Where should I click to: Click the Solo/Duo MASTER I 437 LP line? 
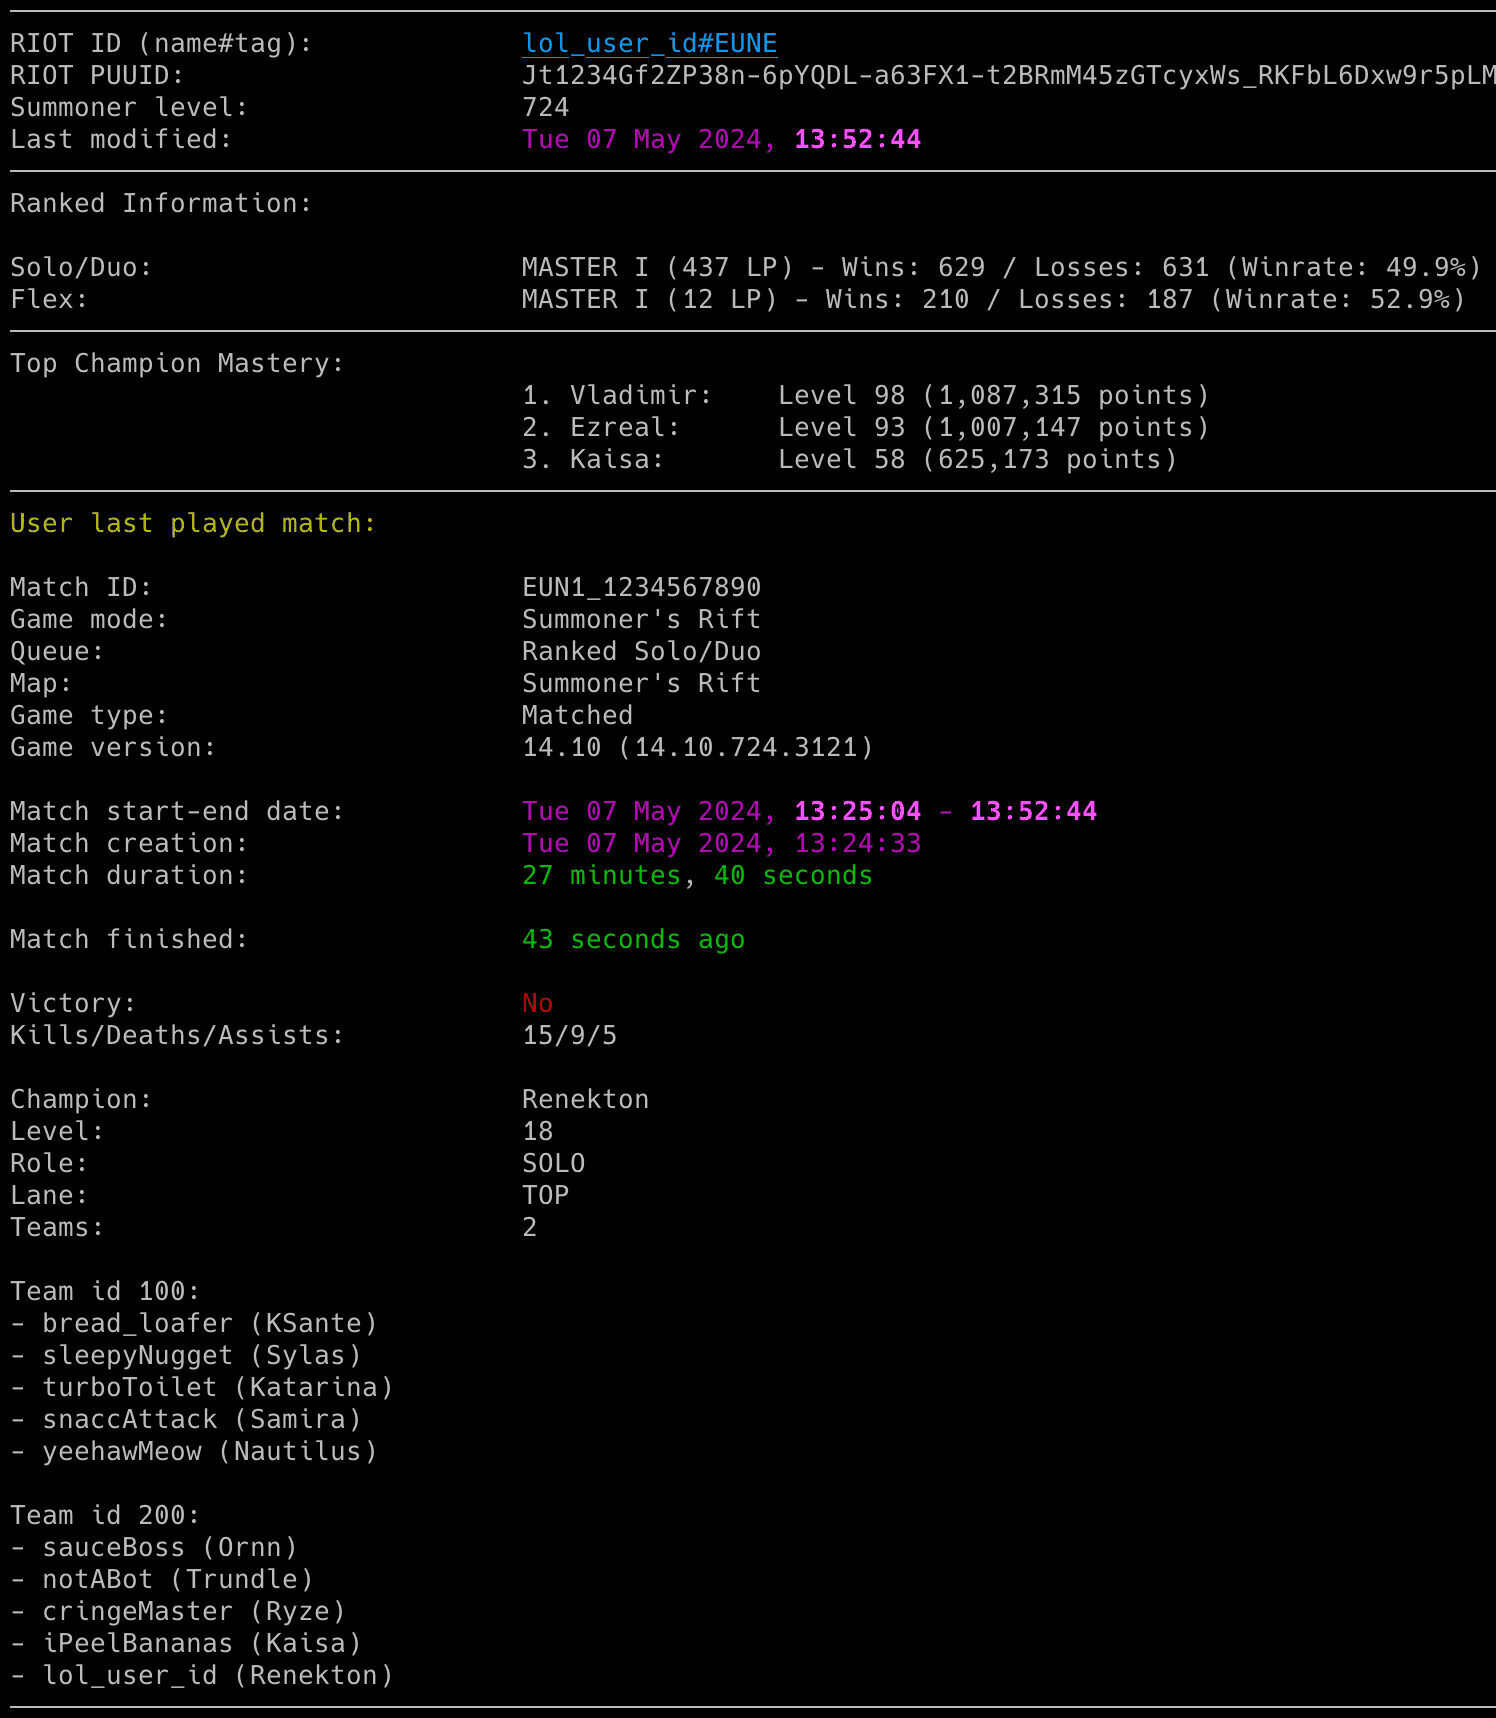click(1001, 268)
